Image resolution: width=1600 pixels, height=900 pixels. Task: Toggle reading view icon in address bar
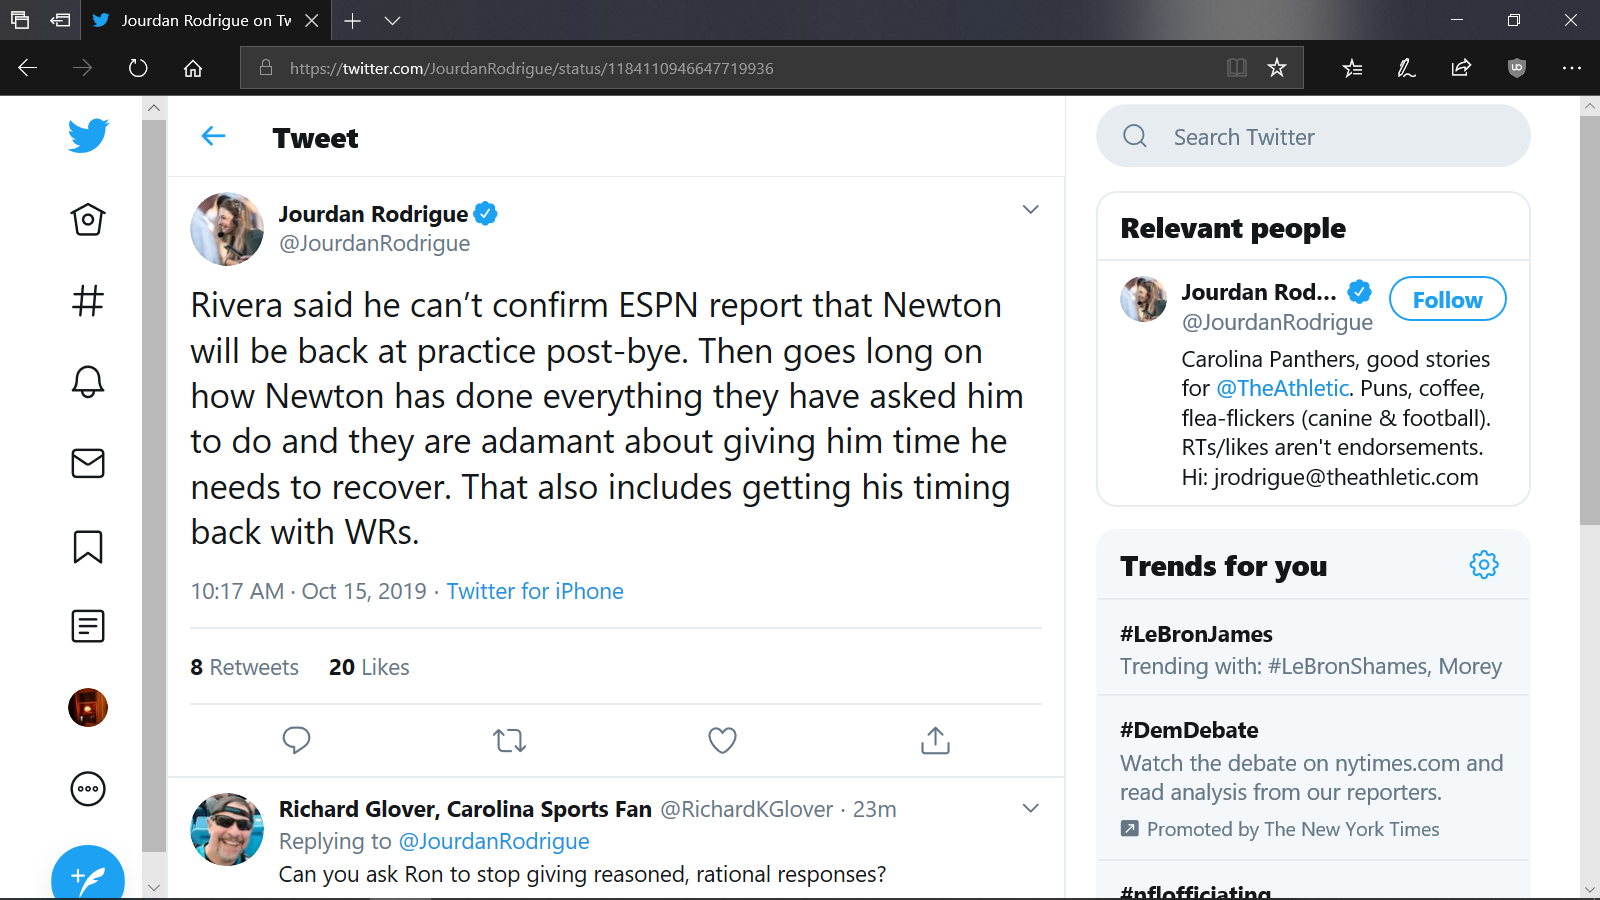pyautogui.click(x=1237, y=68)
